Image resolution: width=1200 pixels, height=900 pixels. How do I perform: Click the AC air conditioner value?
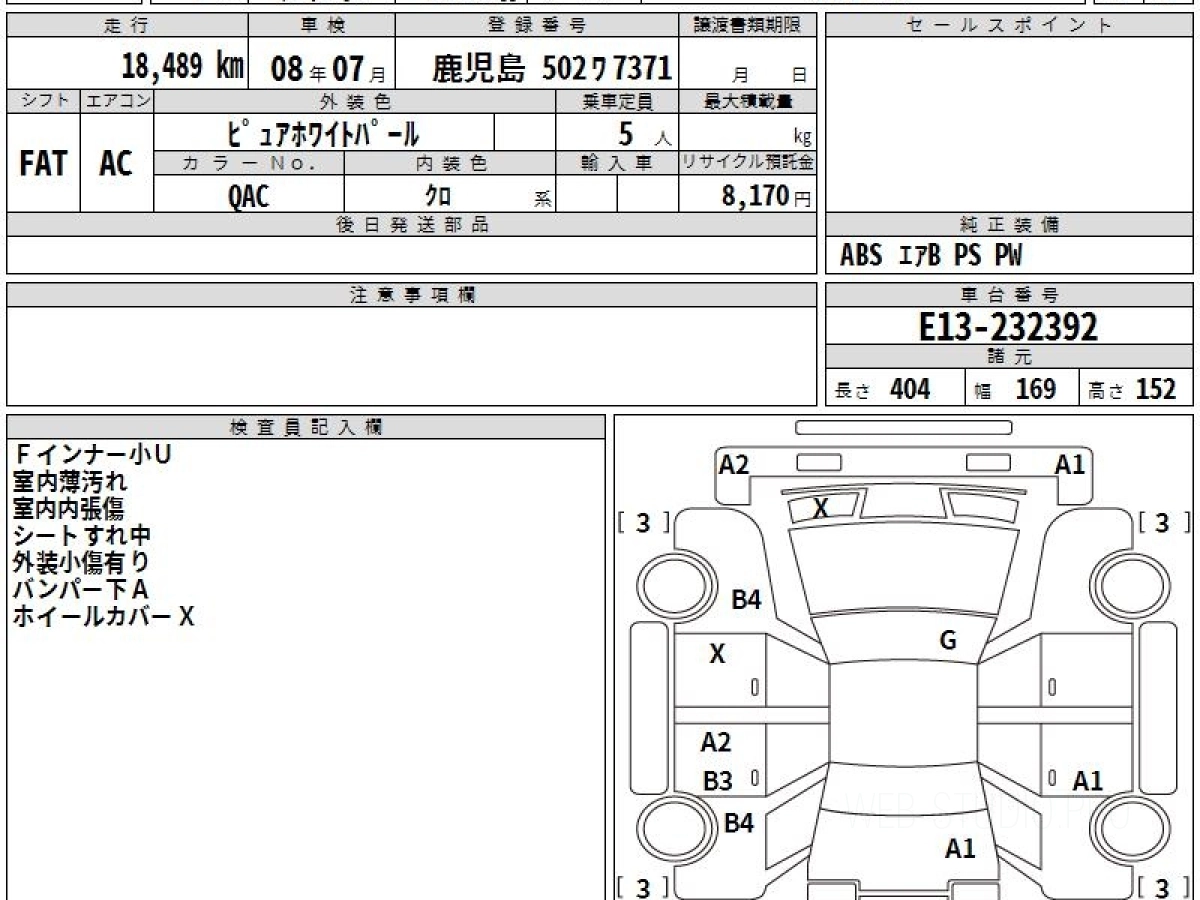[x=116, y=164]
